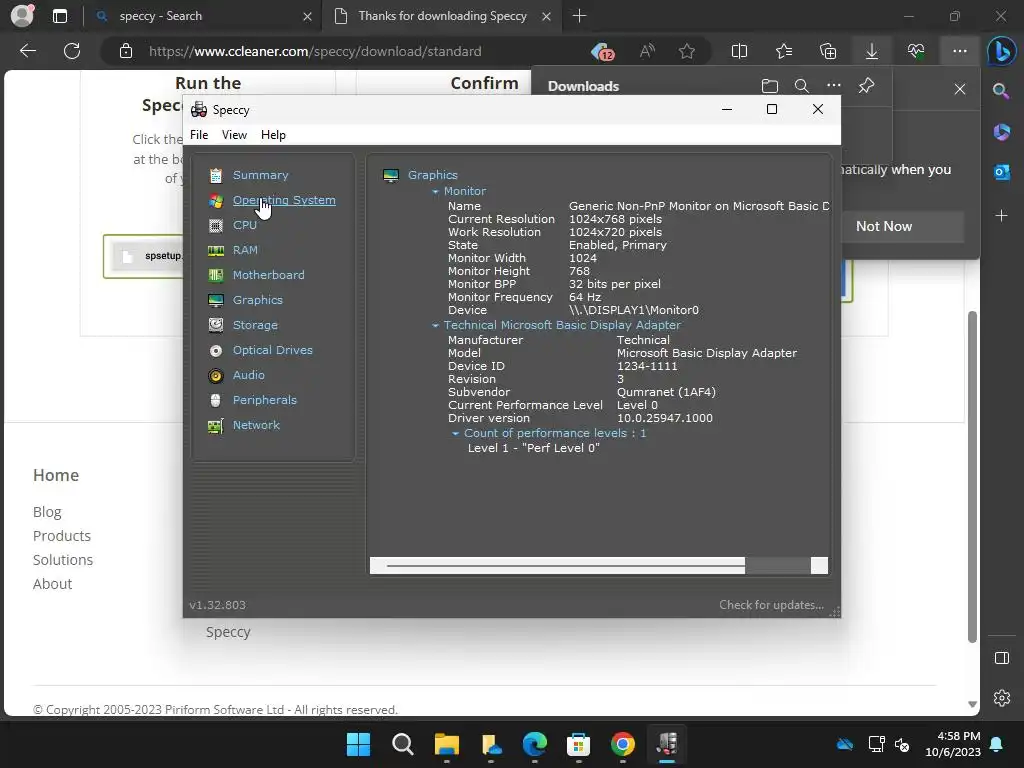Click Check for updates link

click(771, 605)
